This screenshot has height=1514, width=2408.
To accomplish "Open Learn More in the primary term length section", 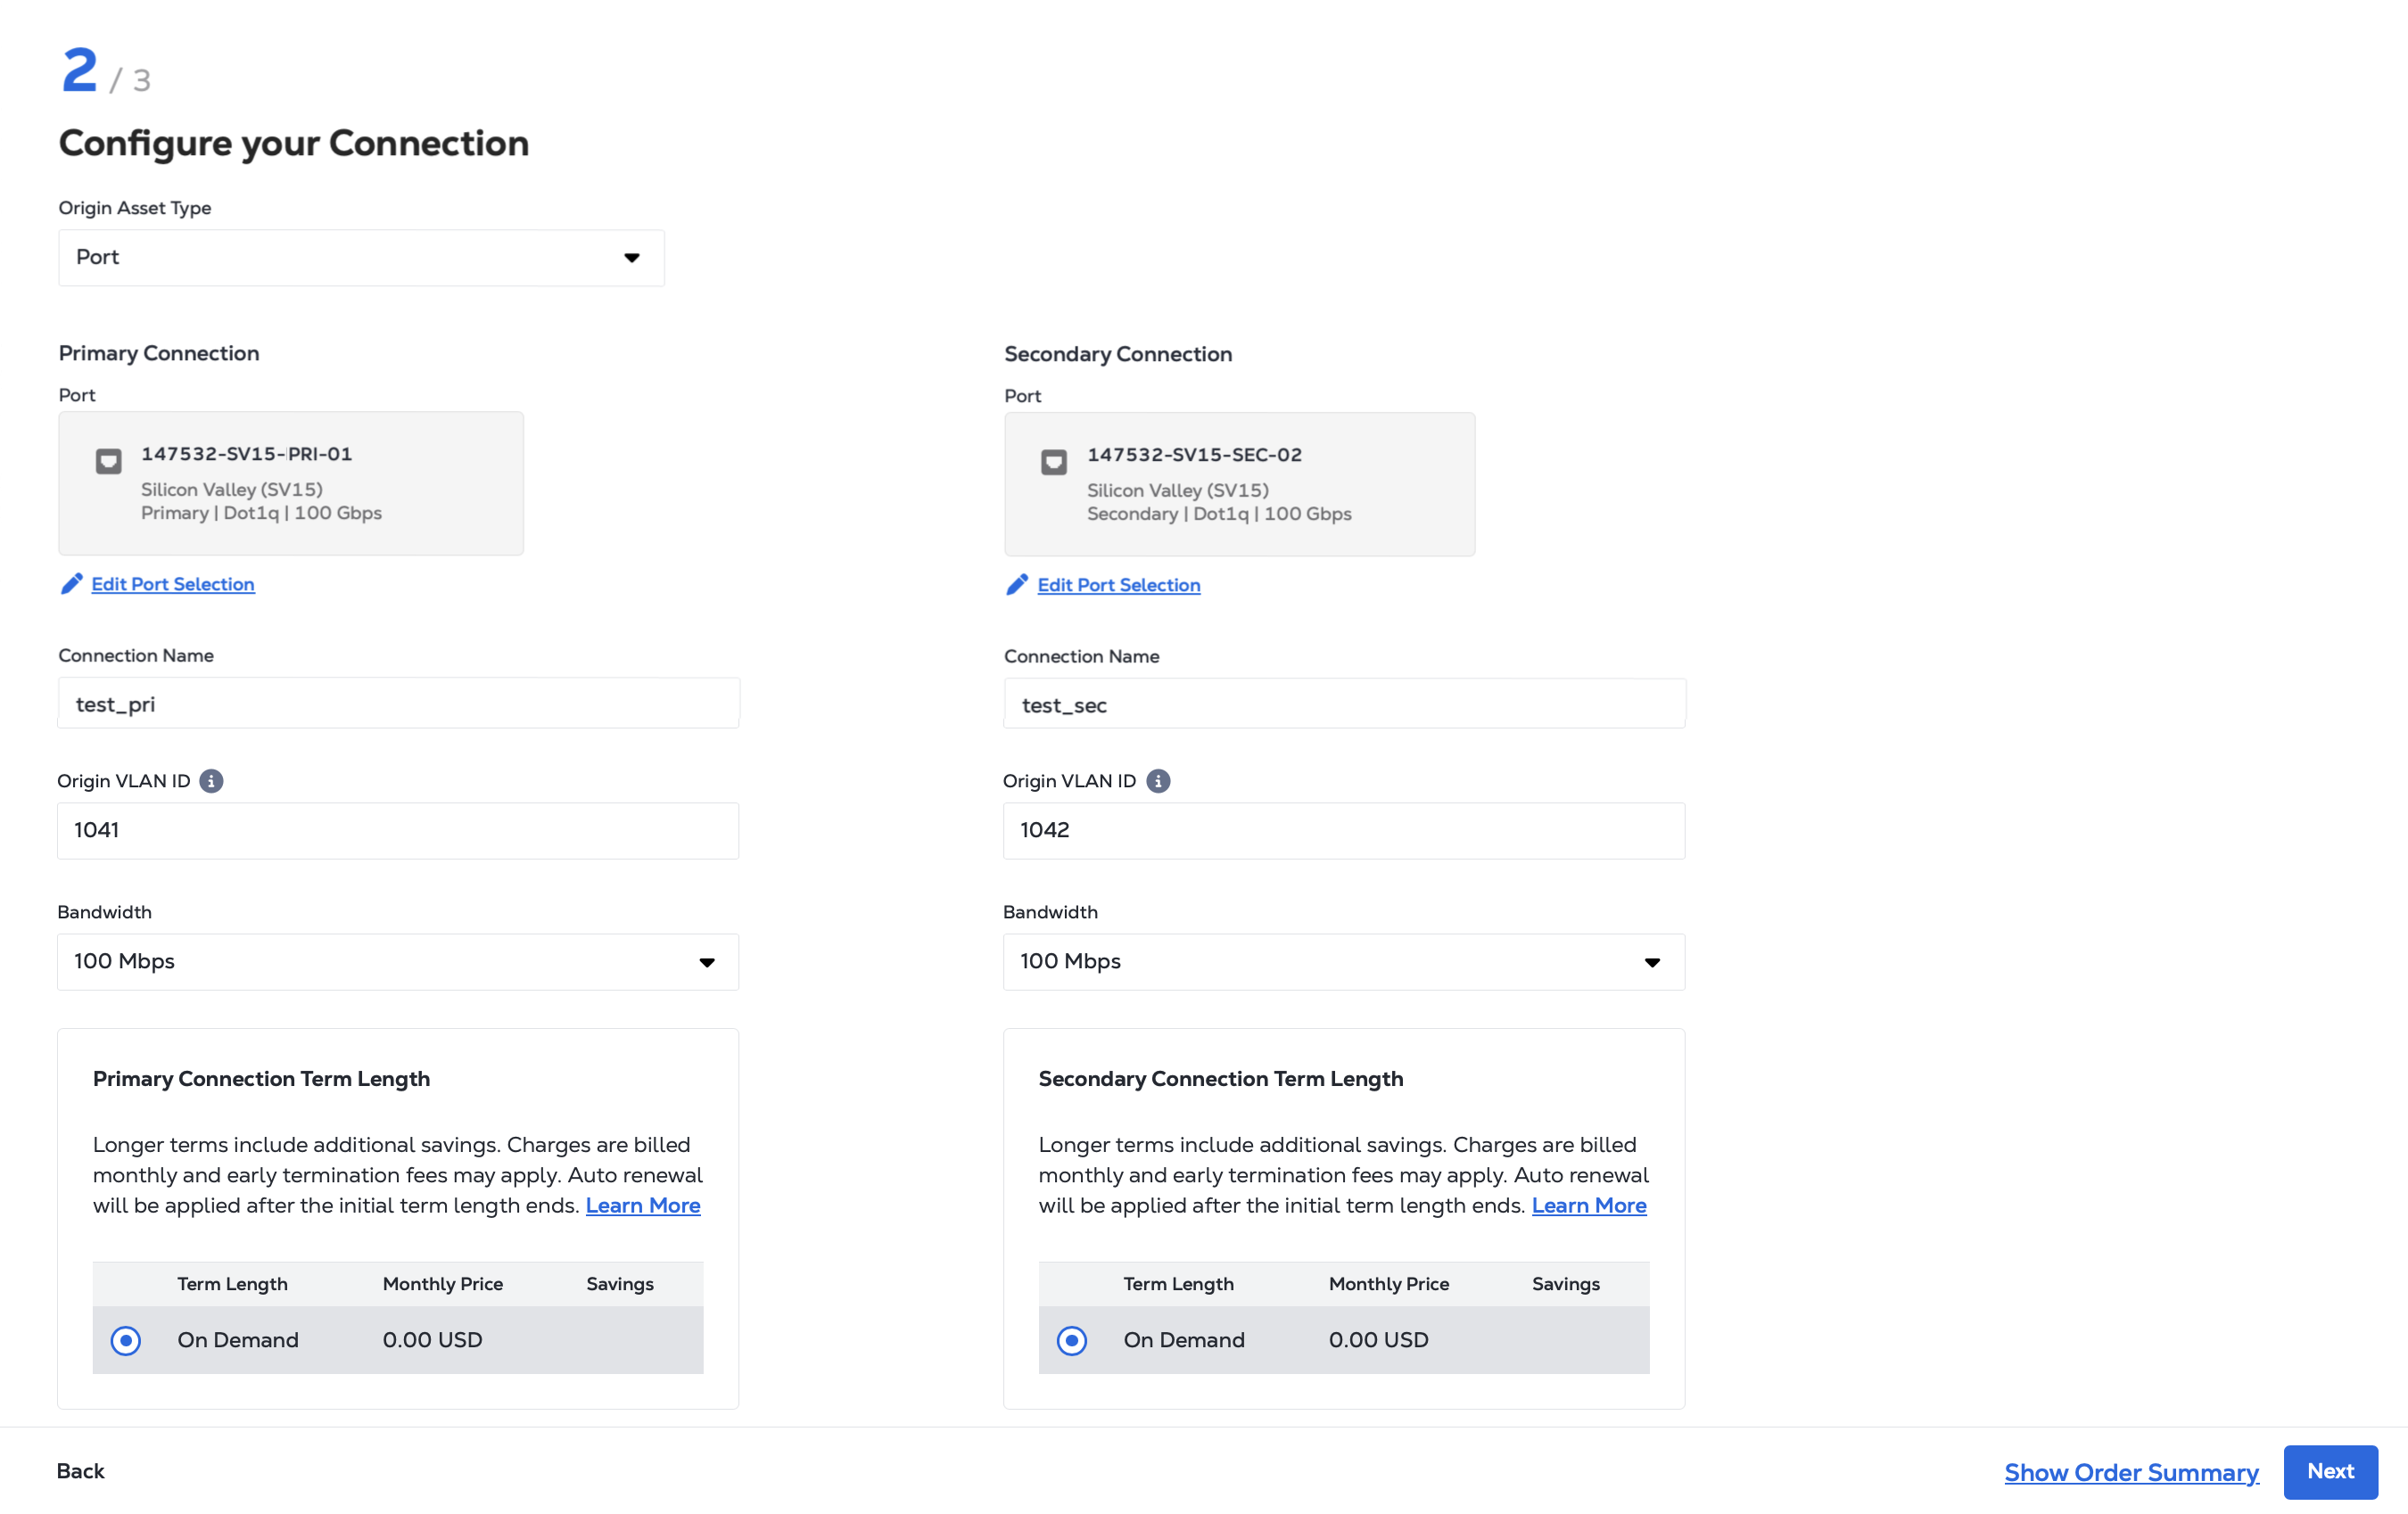I will (x=643, y=1205).
